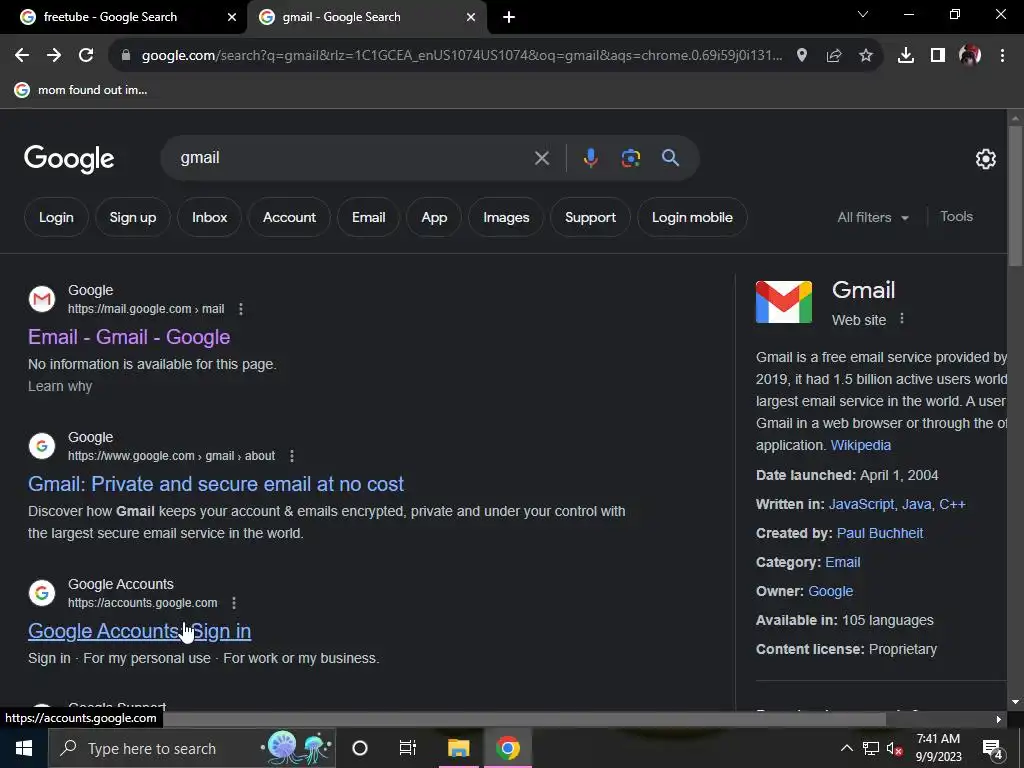
Task: Reload the current page
Action: (x=86, y=56)
